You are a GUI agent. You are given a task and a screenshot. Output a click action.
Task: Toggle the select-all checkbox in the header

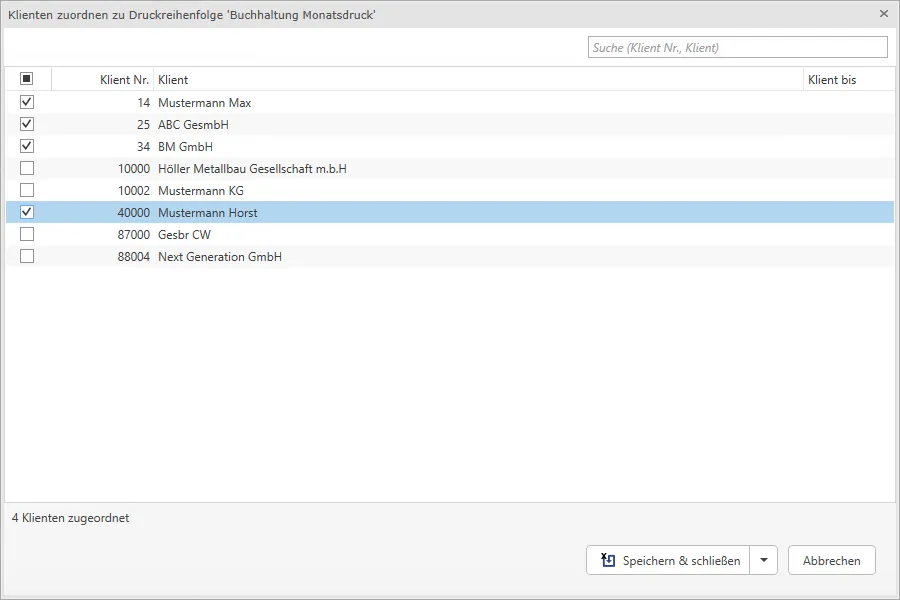(26, 79)
